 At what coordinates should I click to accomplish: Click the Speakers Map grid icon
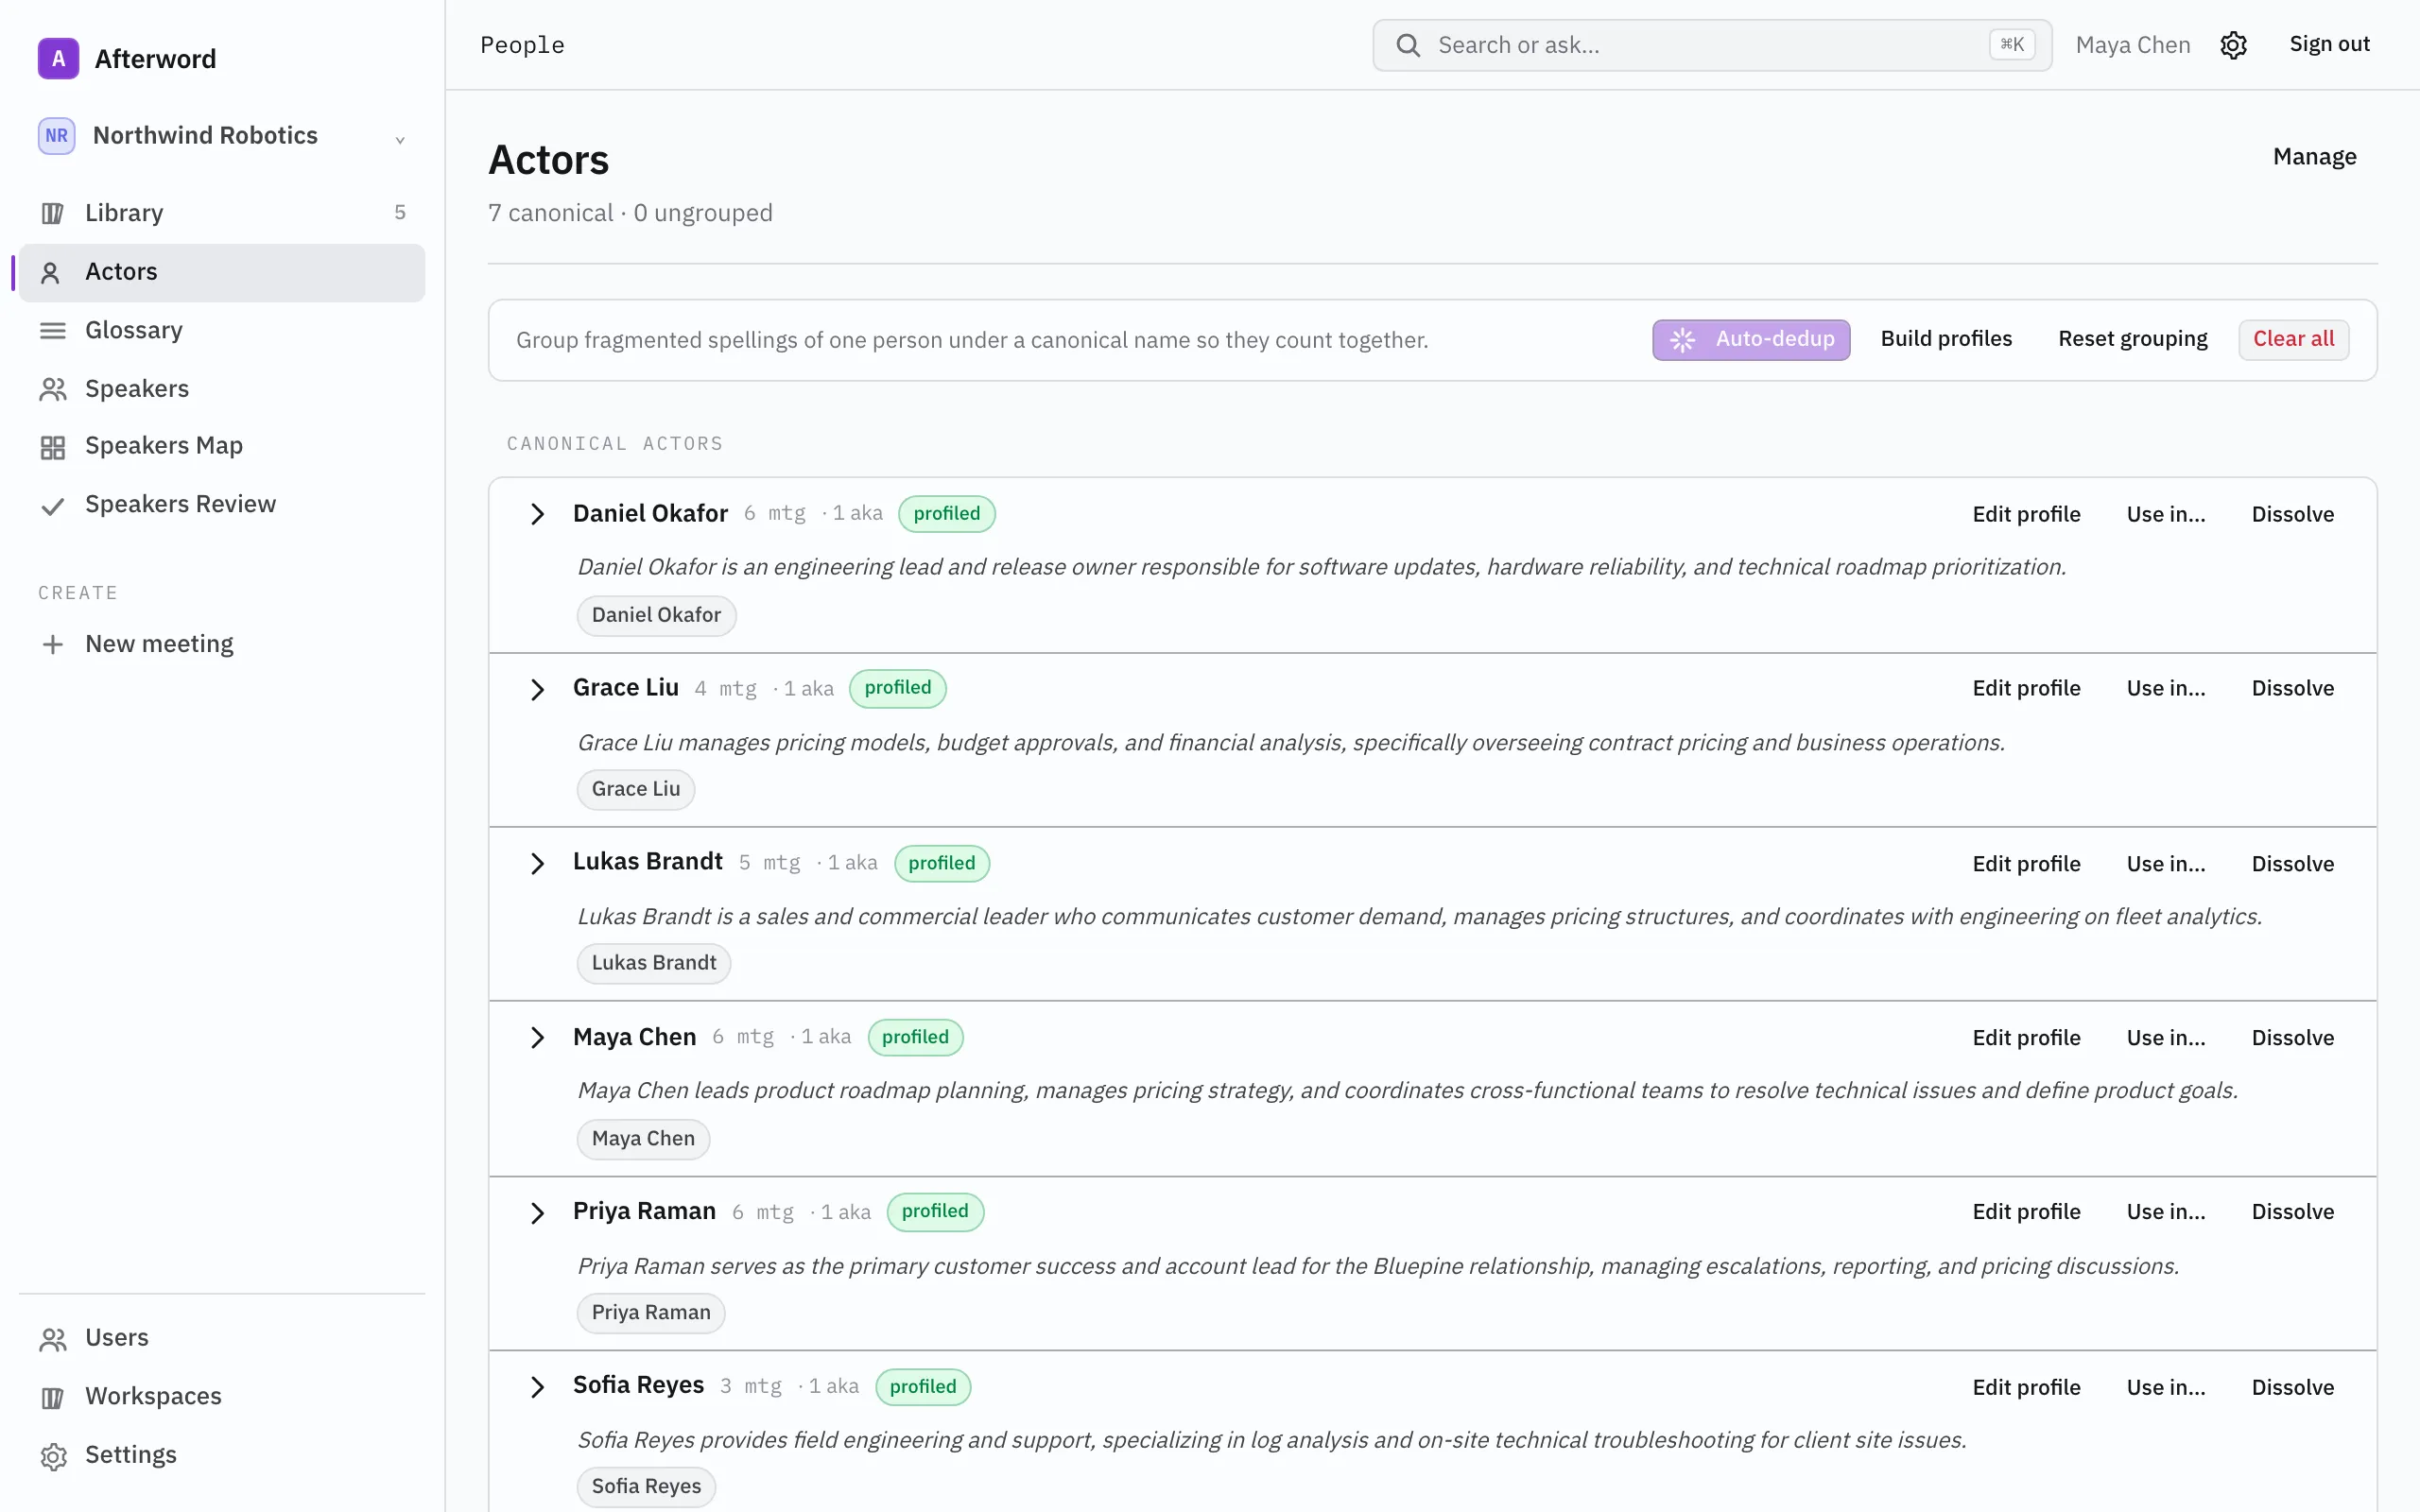coord(53,447)
